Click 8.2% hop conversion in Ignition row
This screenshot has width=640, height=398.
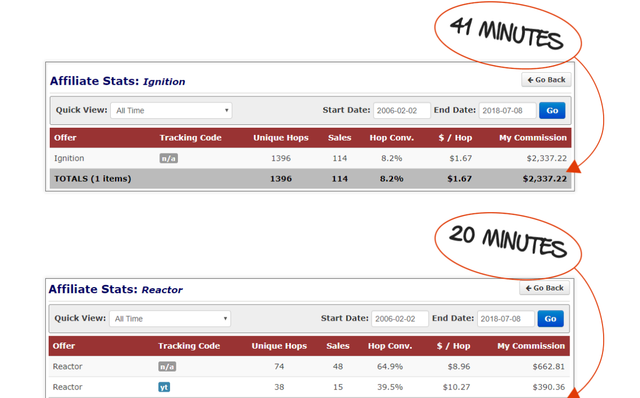392,158
